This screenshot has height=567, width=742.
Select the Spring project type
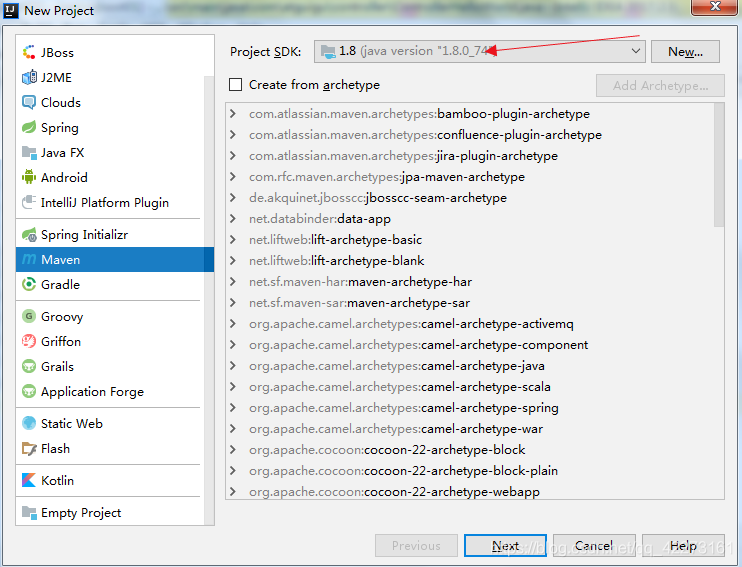(x=110, y=127)
